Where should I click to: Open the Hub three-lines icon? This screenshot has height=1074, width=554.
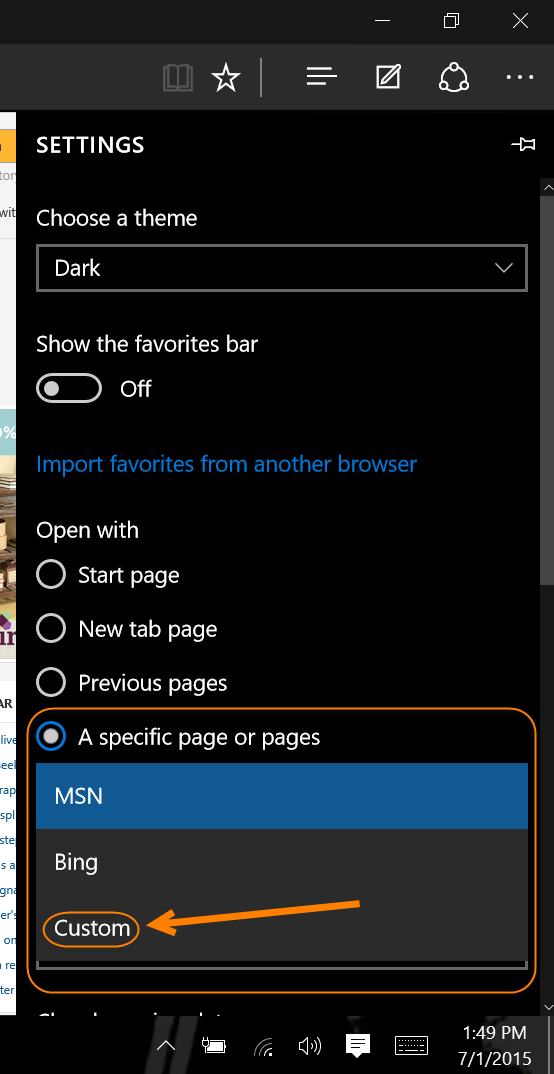click(321, 77)
